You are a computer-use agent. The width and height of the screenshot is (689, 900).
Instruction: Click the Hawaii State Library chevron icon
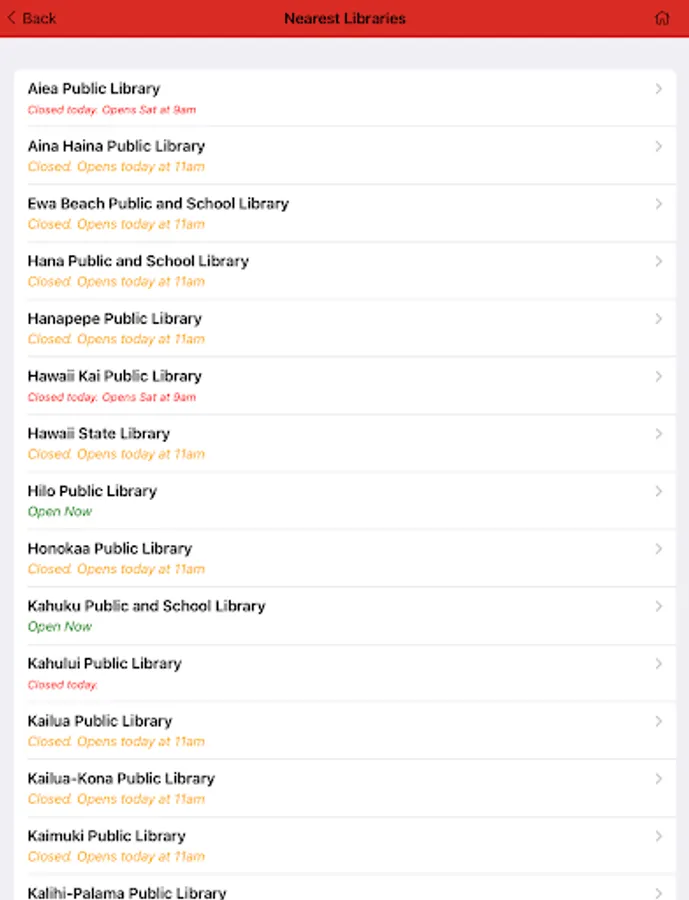(658, 434)
